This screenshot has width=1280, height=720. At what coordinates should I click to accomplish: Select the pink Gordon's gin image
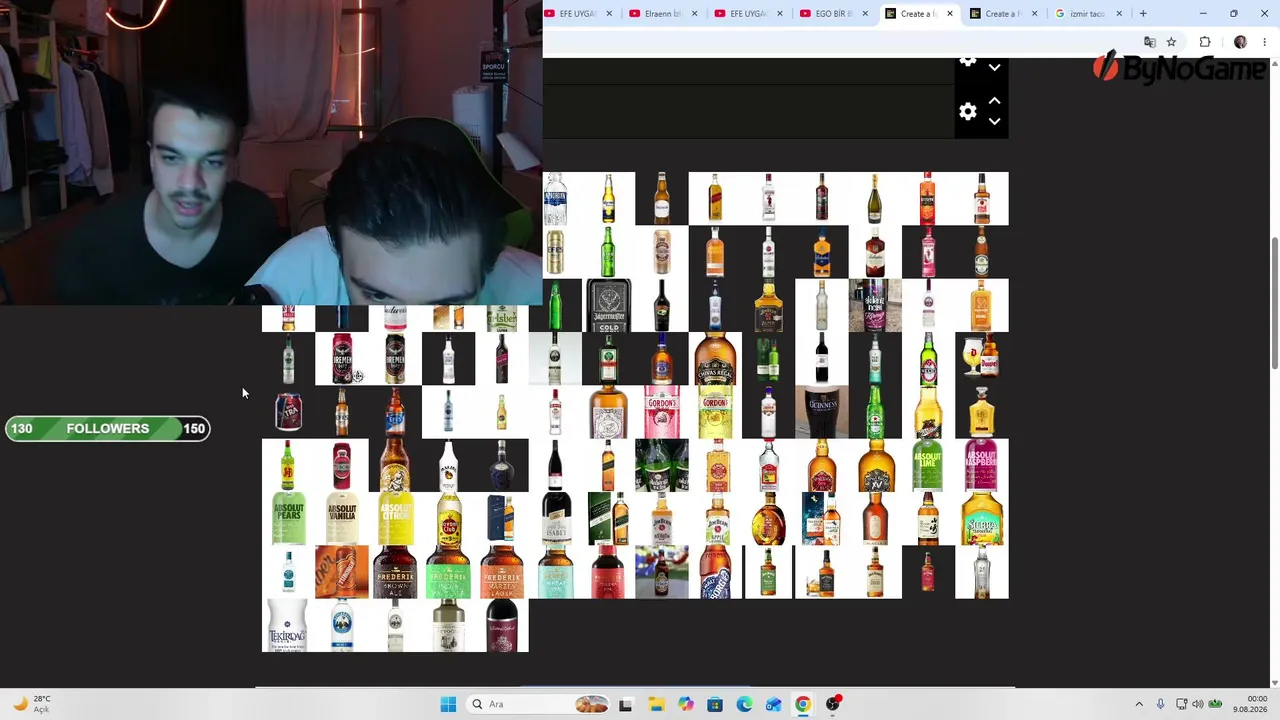point(661,412)
